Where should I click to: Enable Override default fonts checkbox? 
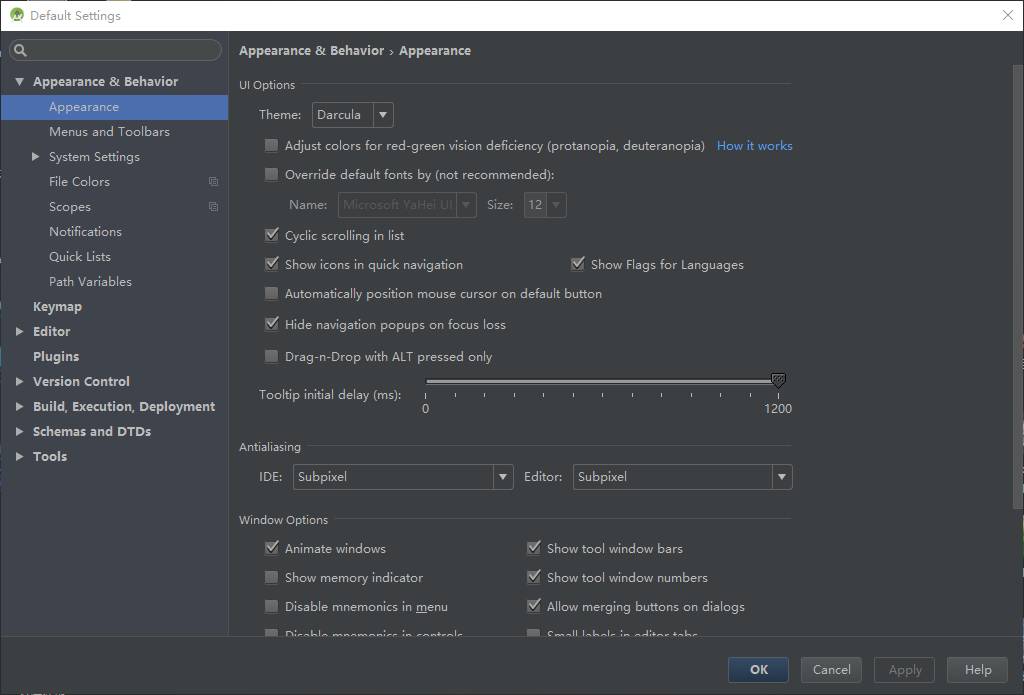pos(271,174)
